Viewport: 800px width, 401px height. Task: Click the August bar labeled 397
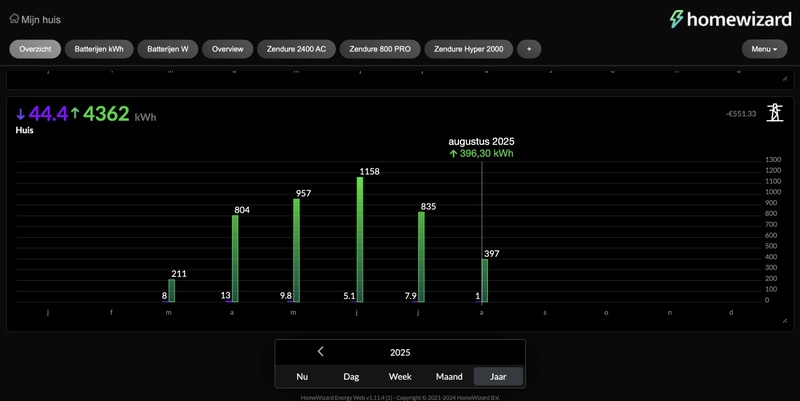(485, 281)
